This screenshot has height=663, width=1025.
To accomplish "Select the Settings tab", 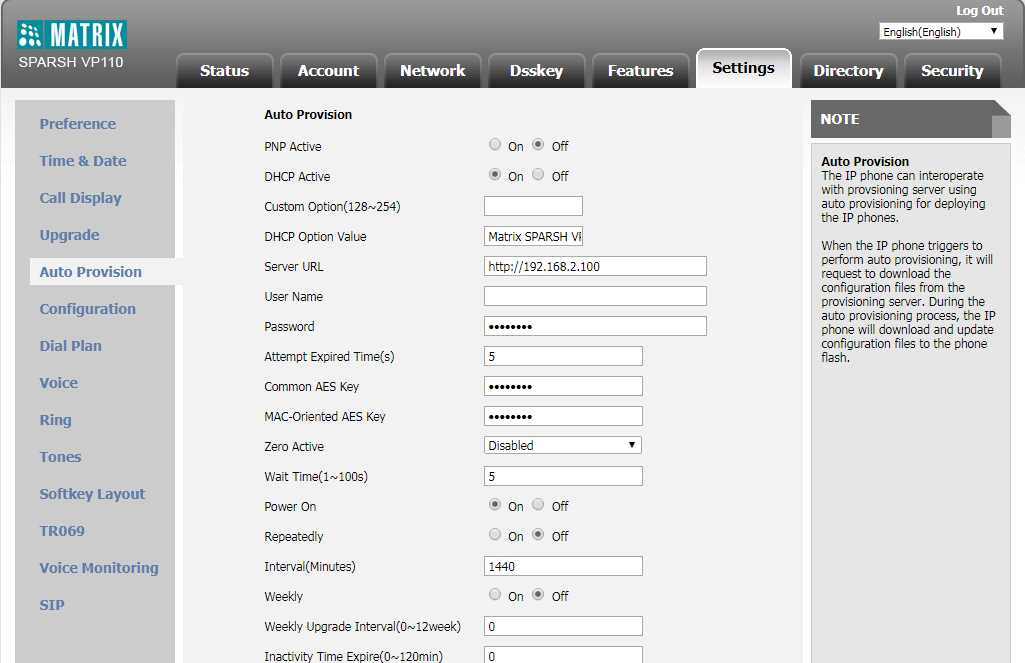I will point(743,68).
